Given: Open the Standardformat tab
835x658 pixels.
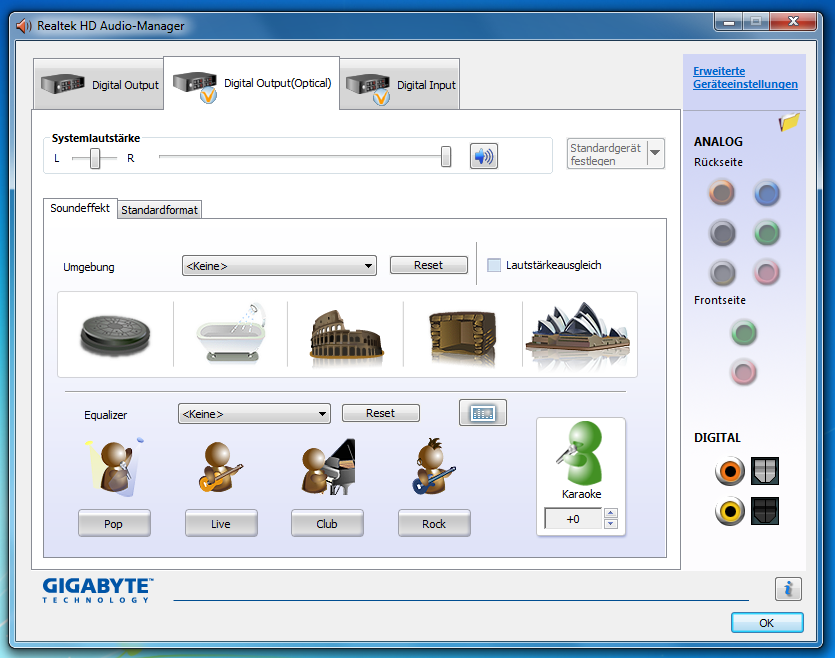Looking at the screenshot, I should [x=159, y=210].
